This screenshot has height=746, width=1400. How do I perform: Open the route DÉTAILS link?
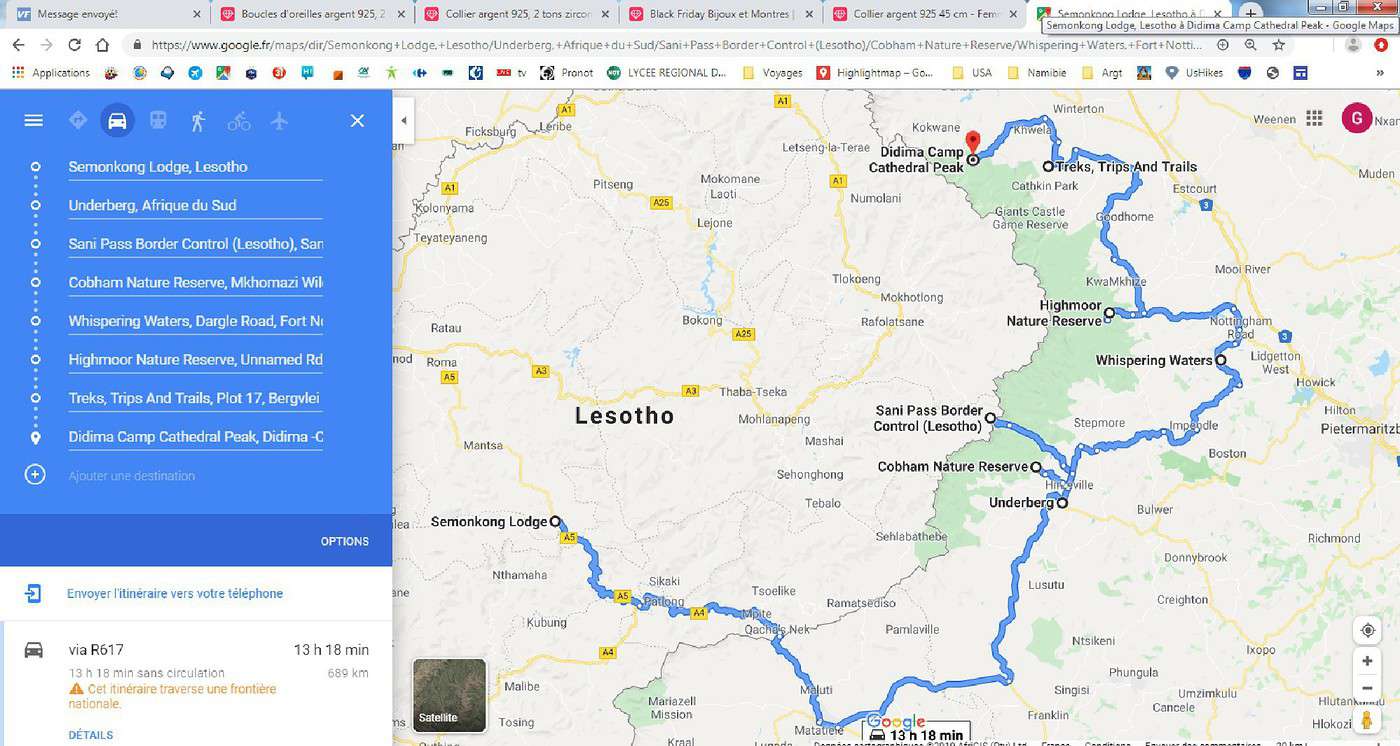[x=91, y=735]
